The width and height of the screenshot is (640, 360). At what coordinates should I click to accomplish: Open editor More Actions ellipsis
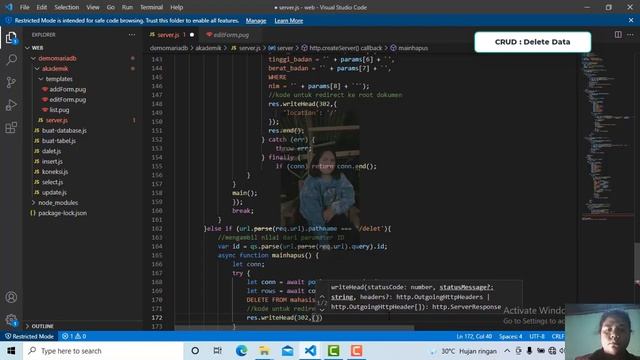630,35
